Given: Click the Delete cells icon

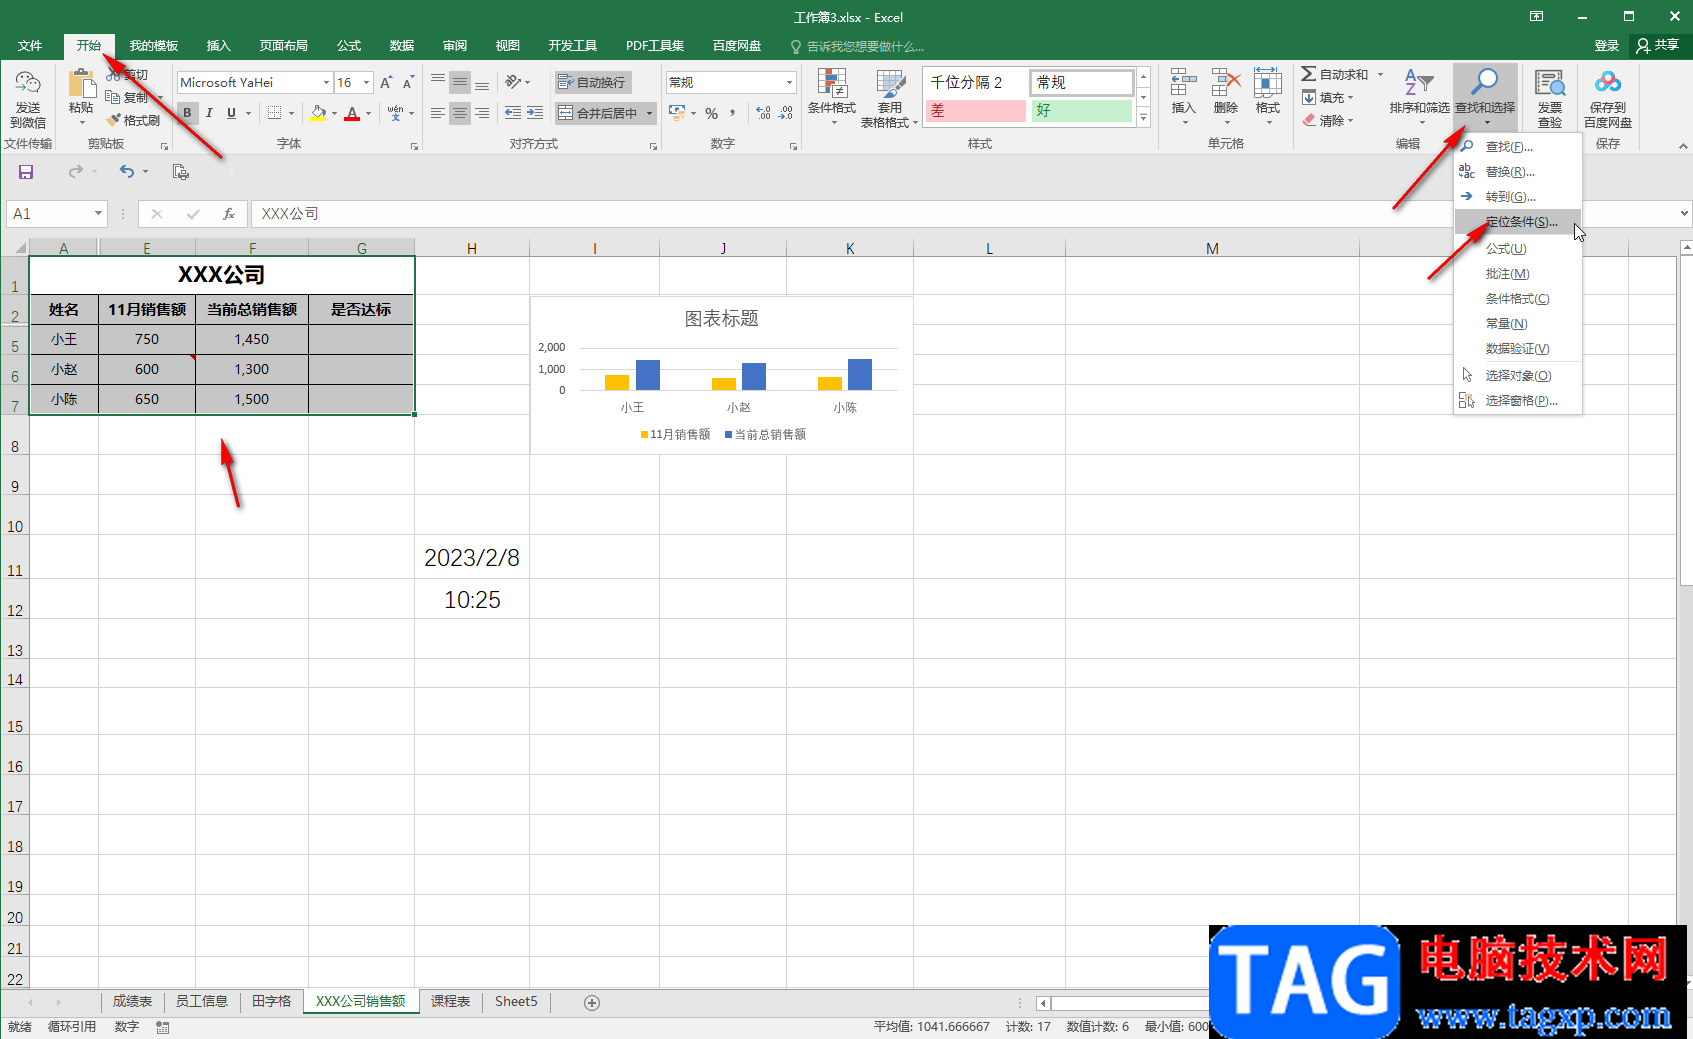Looking at the screenshot, I should tap(1226, 83).
